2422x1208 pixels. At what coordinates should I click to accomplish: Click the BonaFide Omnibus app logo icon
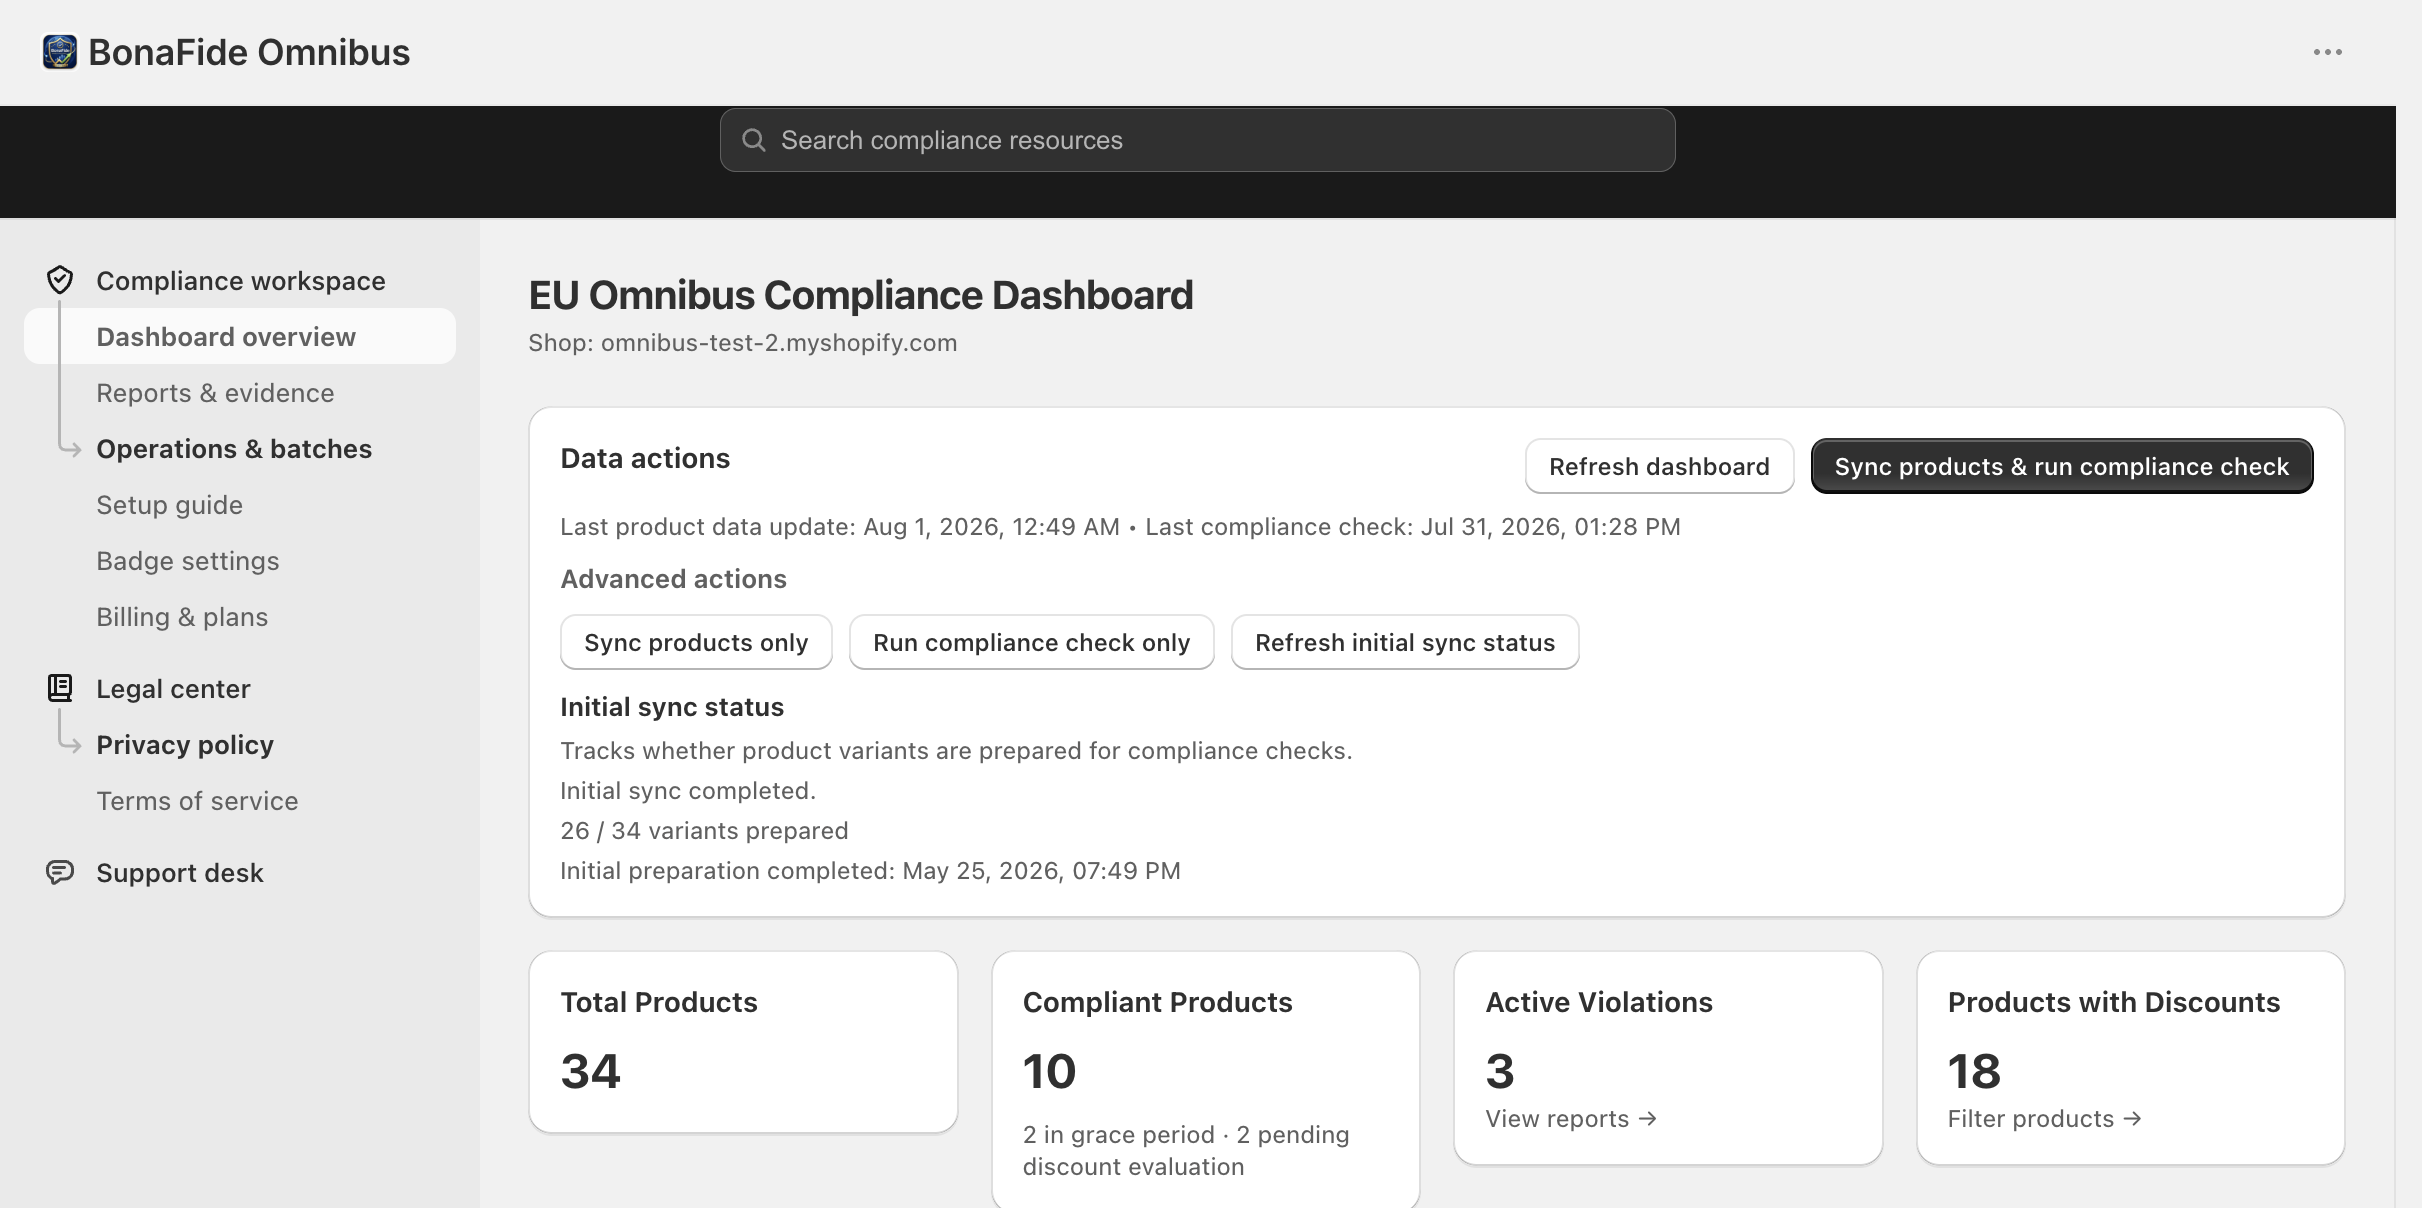[60, 52]
